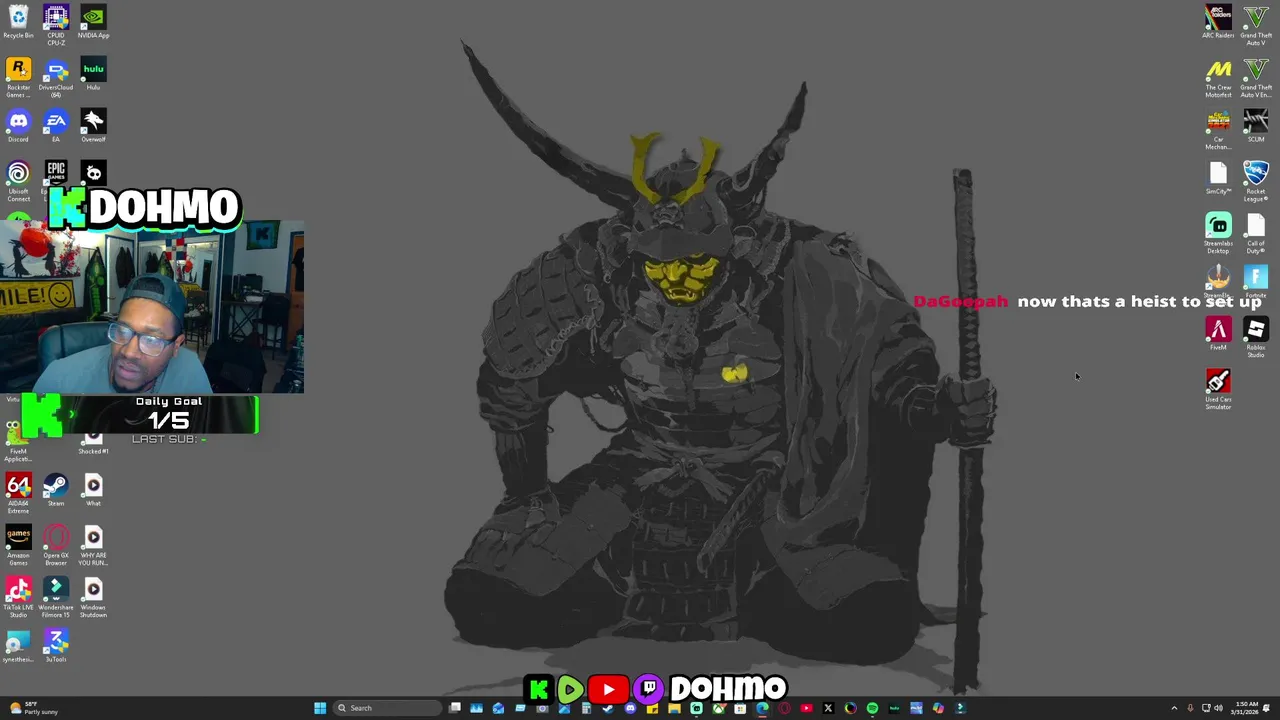The height and width of the screenshot is (720, 1280).
Task: Expand the hidden system tray icons
Action: [x=1175, y=708]
